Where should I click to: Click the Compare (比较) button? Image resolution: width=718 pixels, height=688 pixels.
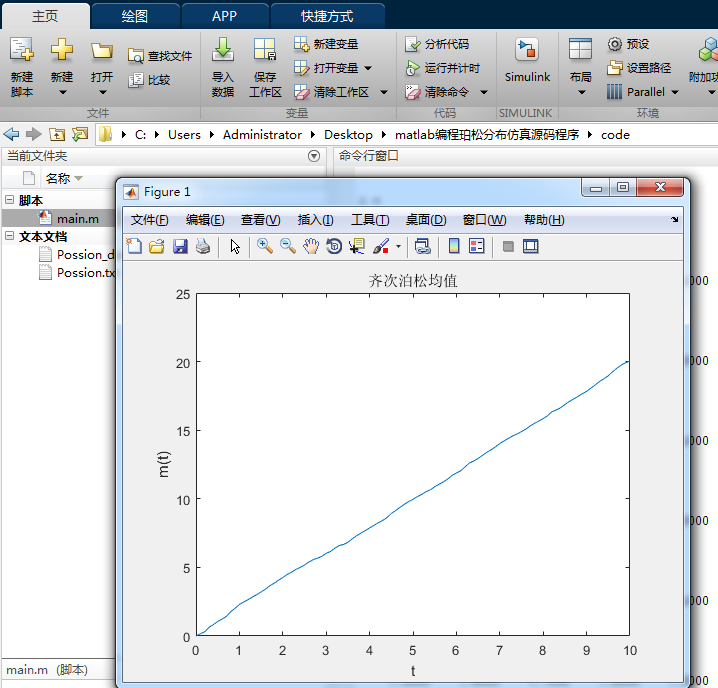pos(149,80)
